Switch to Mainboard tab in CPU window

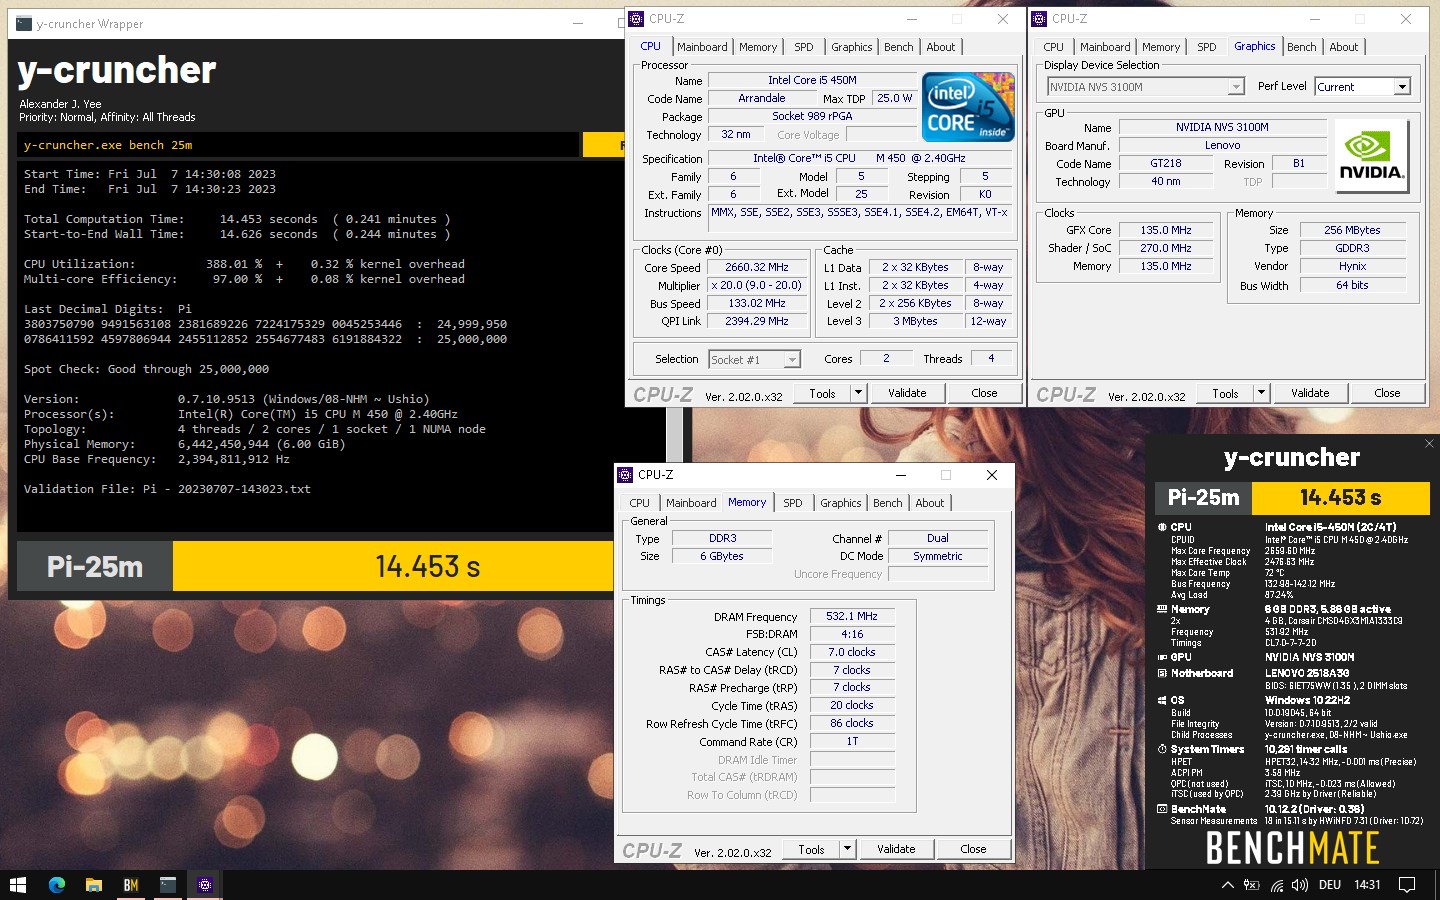point(702,47)
